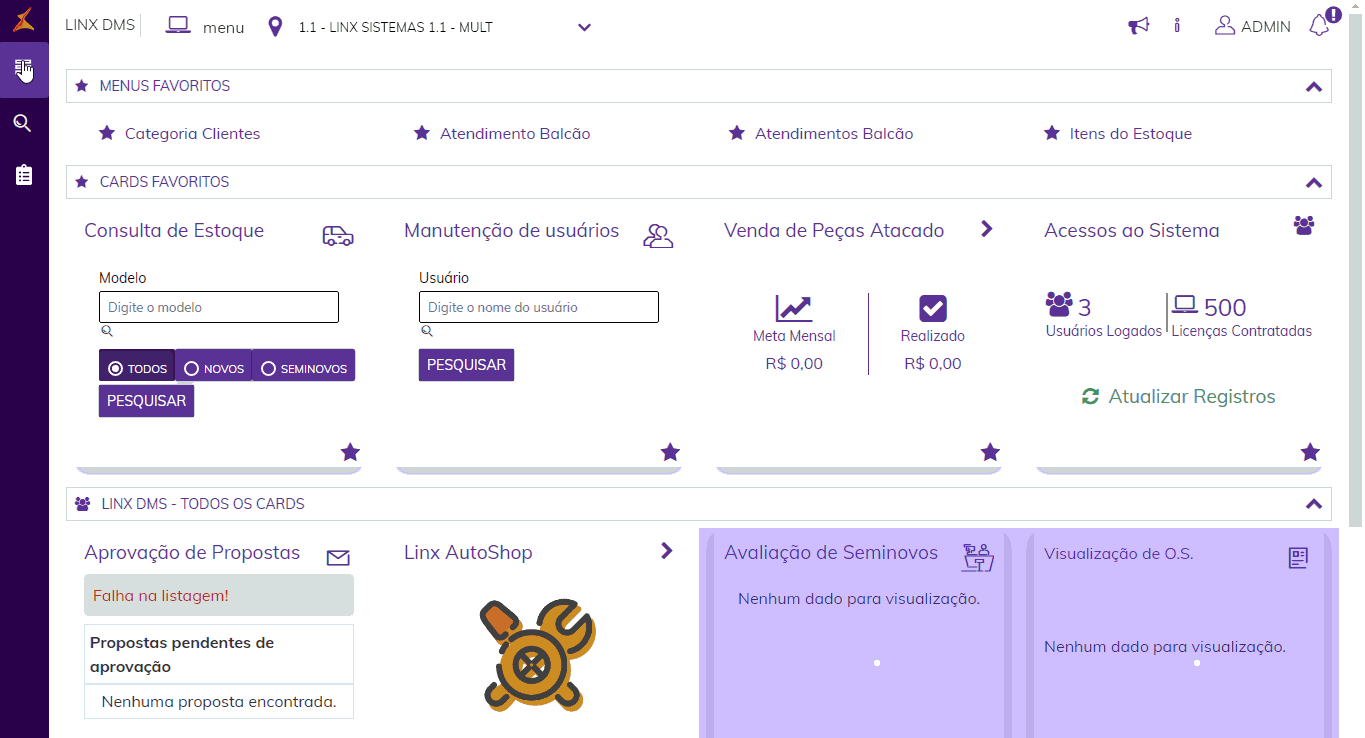This screenshot has width=1365, height=738.
Task: Click PESQUISAR in Consulta de Estoque
Action: point(146,401)
